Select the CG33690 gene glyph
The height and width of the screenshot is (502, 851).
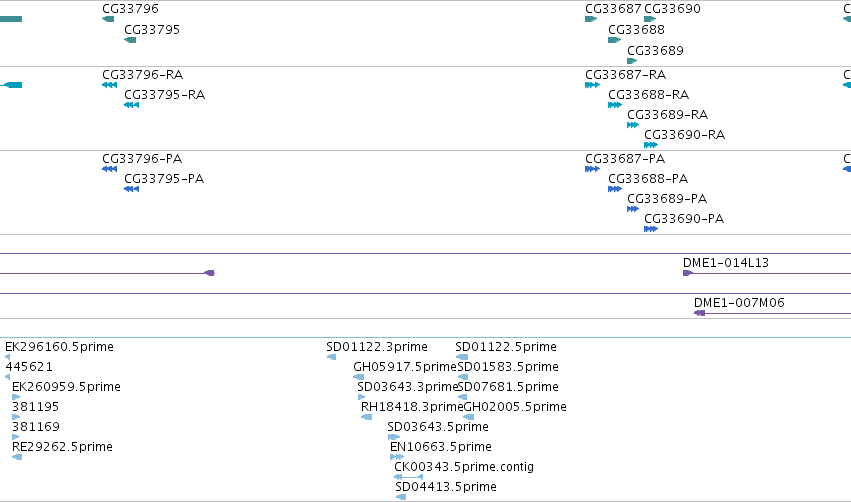click(650, 19)
